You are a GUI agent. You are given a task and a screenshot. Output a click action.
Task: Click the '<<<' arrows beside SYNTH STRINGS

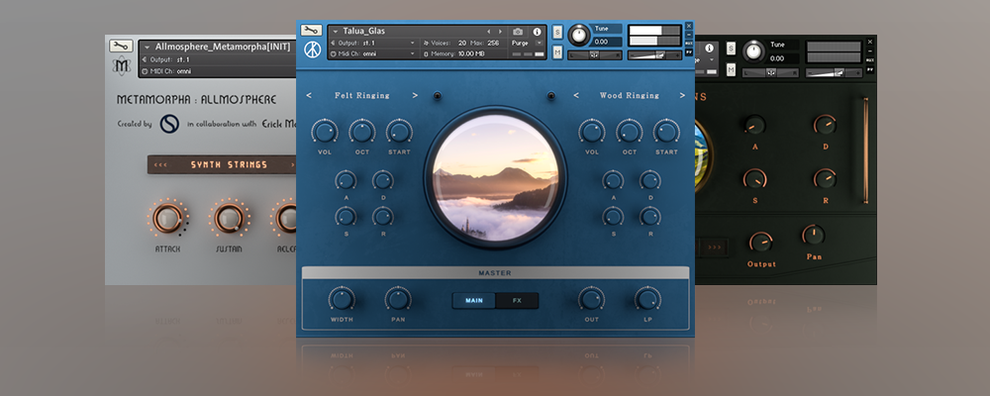[x=160, y=165]
